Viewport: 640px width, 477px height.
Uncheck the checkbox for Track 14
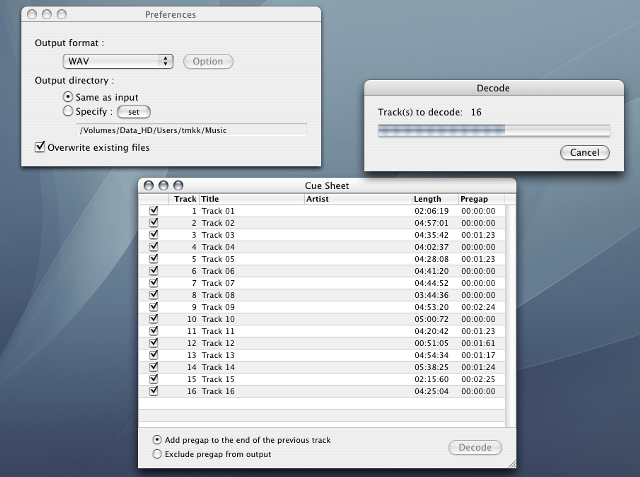[x=153, y=367]
